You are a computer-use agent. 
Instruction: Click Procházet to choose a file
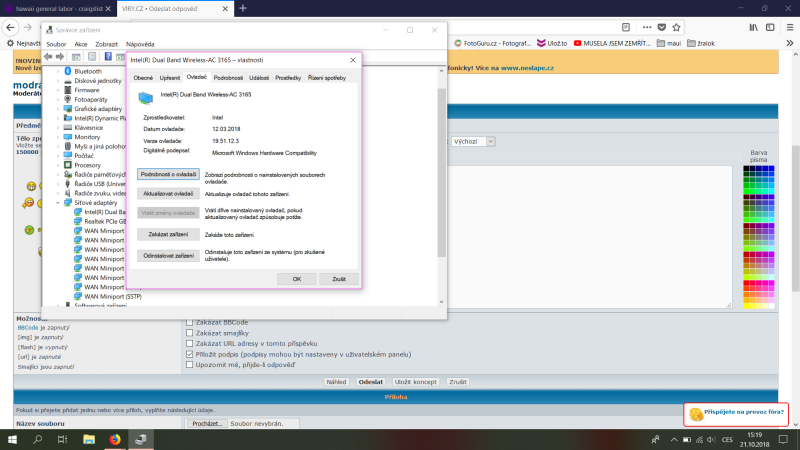point(207,423)
